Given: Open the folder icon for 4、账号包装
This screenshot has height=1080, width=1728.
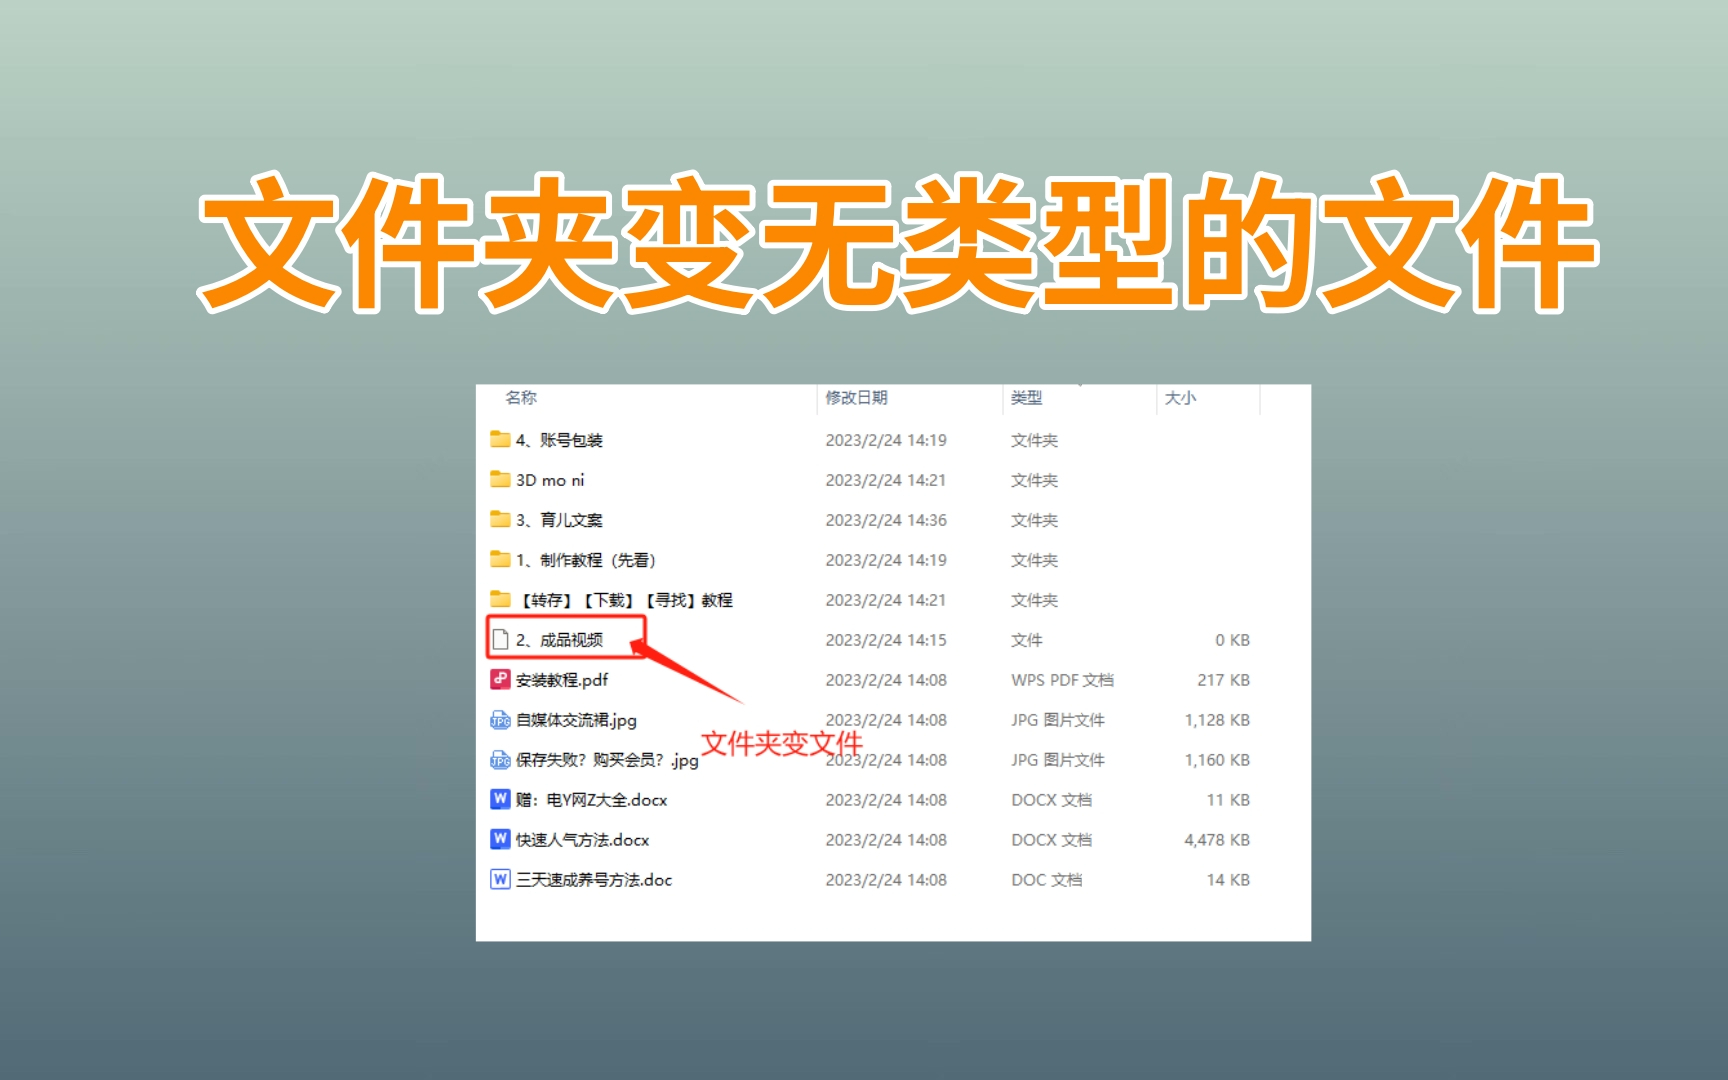Looking at the screenshot, I should (x=500, y=439).
